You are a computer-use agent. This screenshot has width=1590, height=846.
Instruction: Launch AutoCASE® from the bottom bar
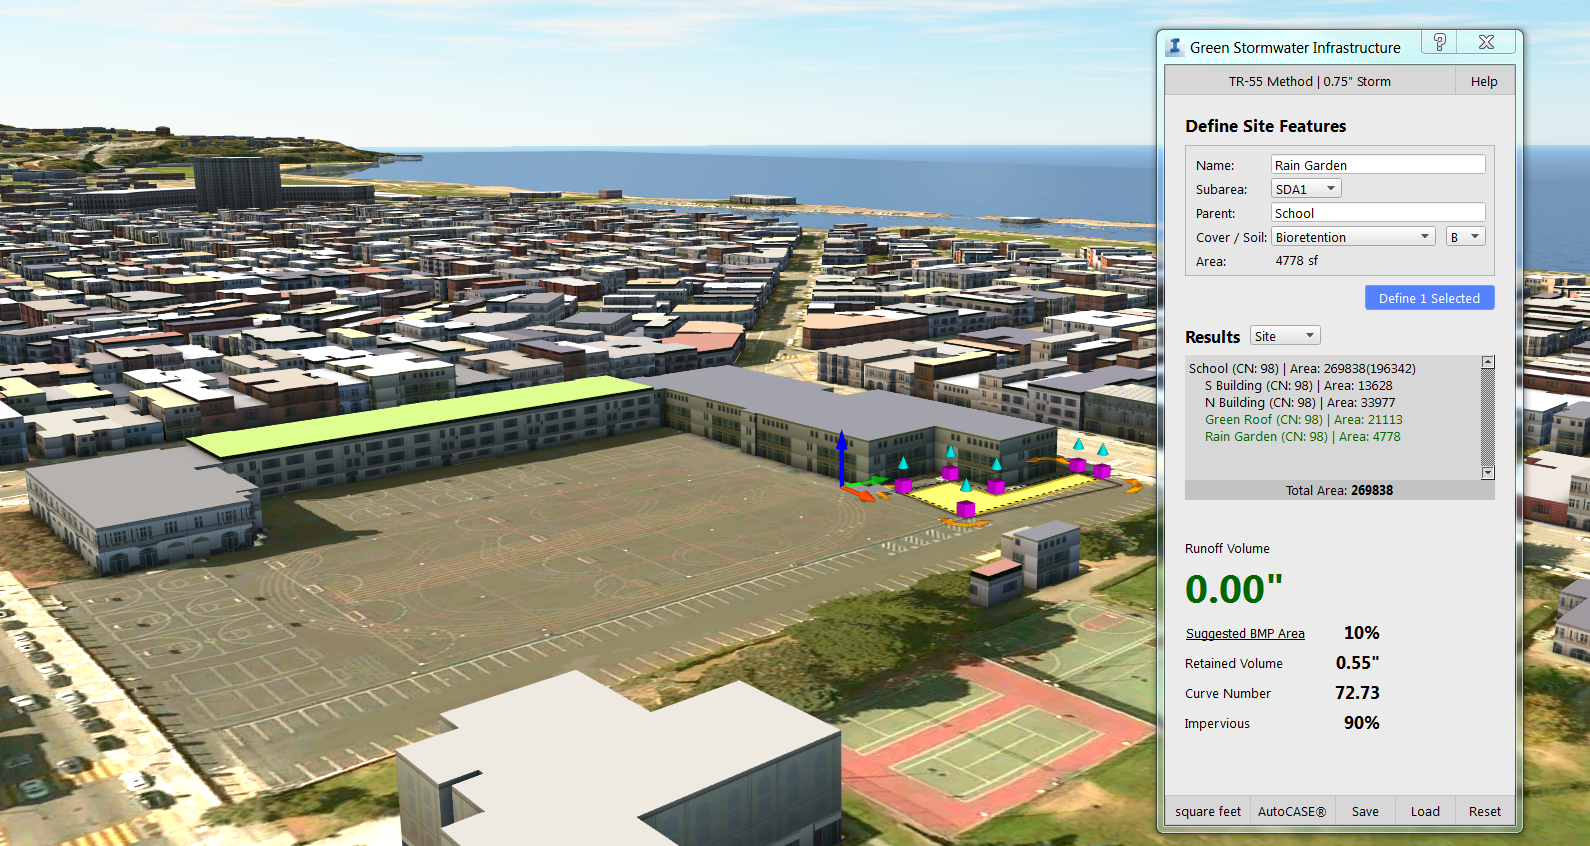(x=1292, y=811)
